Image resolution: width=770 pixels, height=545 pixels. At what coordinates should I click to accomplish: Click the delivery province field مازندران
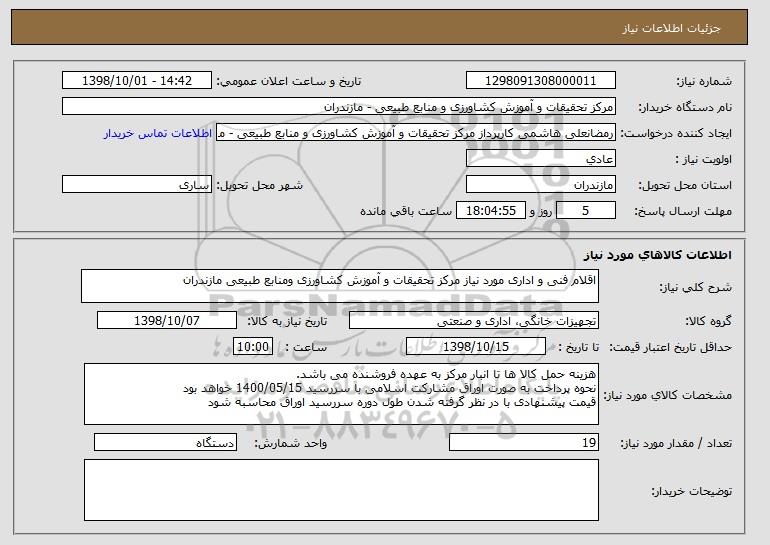[541, 185]
